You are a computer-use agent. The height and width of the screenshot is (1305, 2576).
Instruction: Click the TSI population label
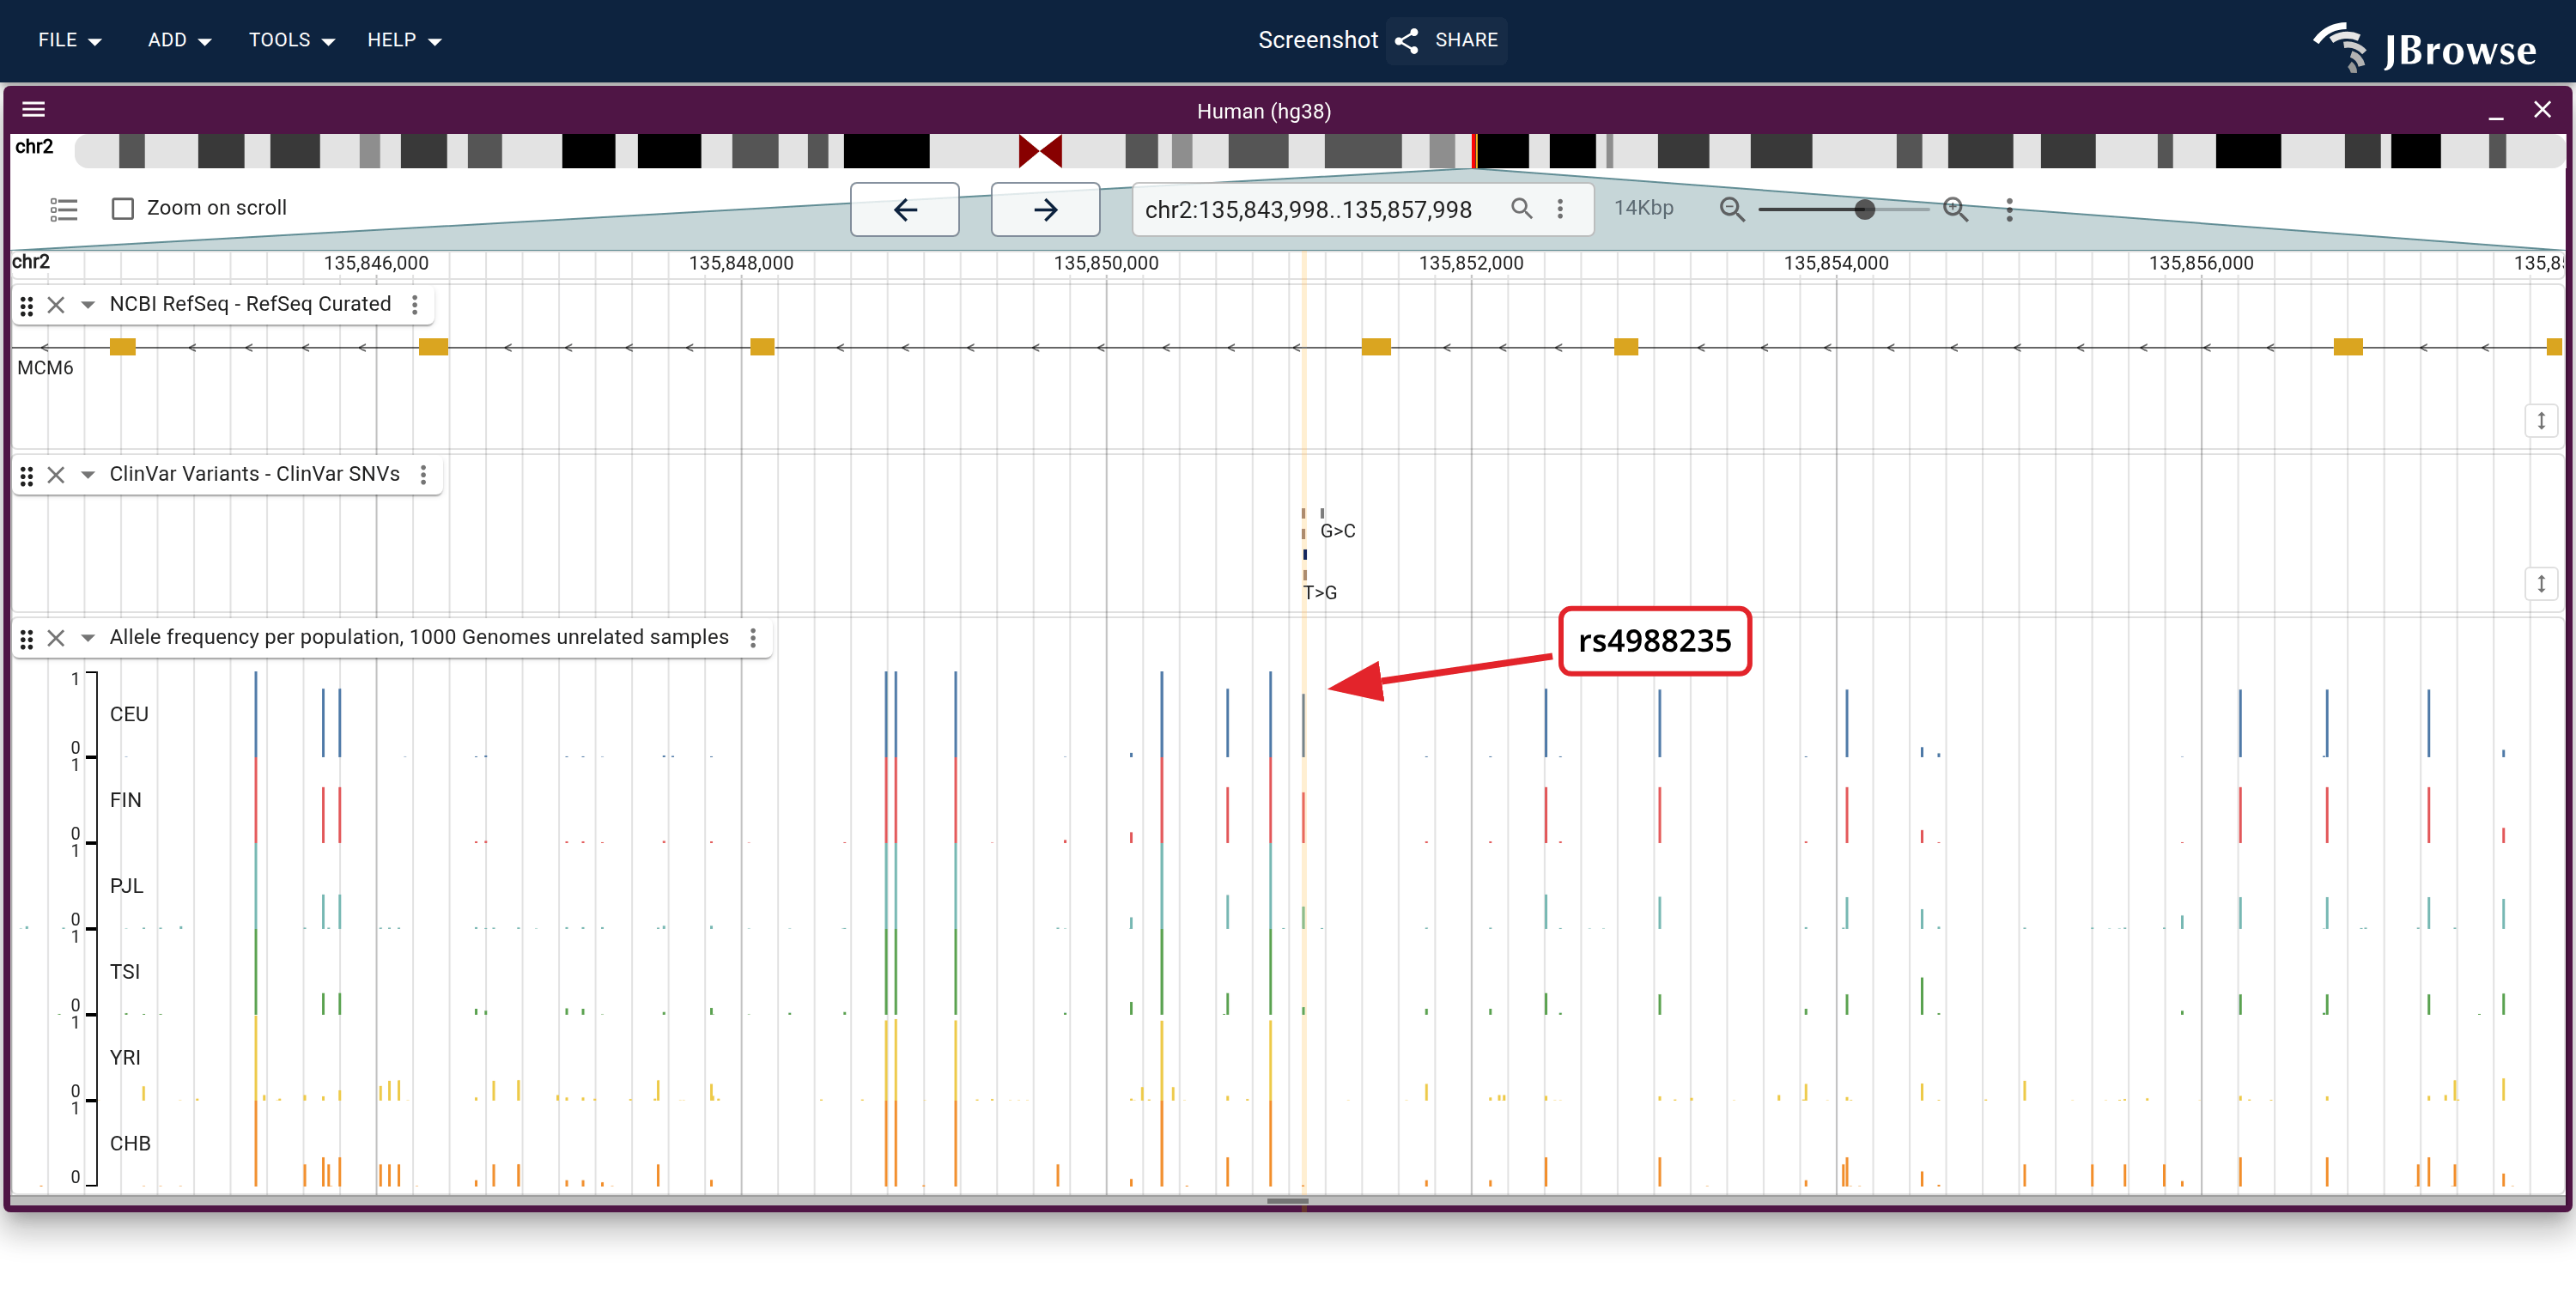(125, 972)
